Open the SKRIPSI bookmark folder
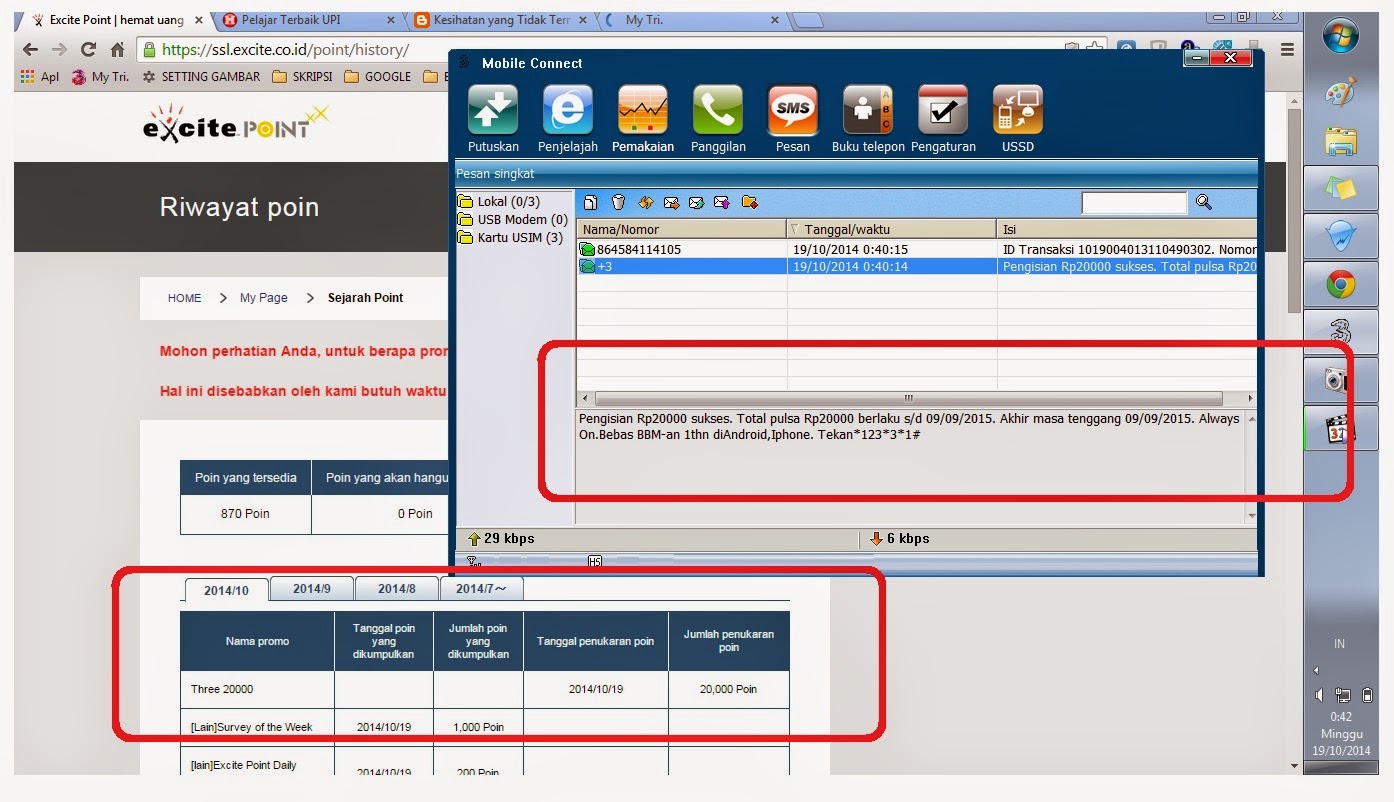 (x=303, y=76)
